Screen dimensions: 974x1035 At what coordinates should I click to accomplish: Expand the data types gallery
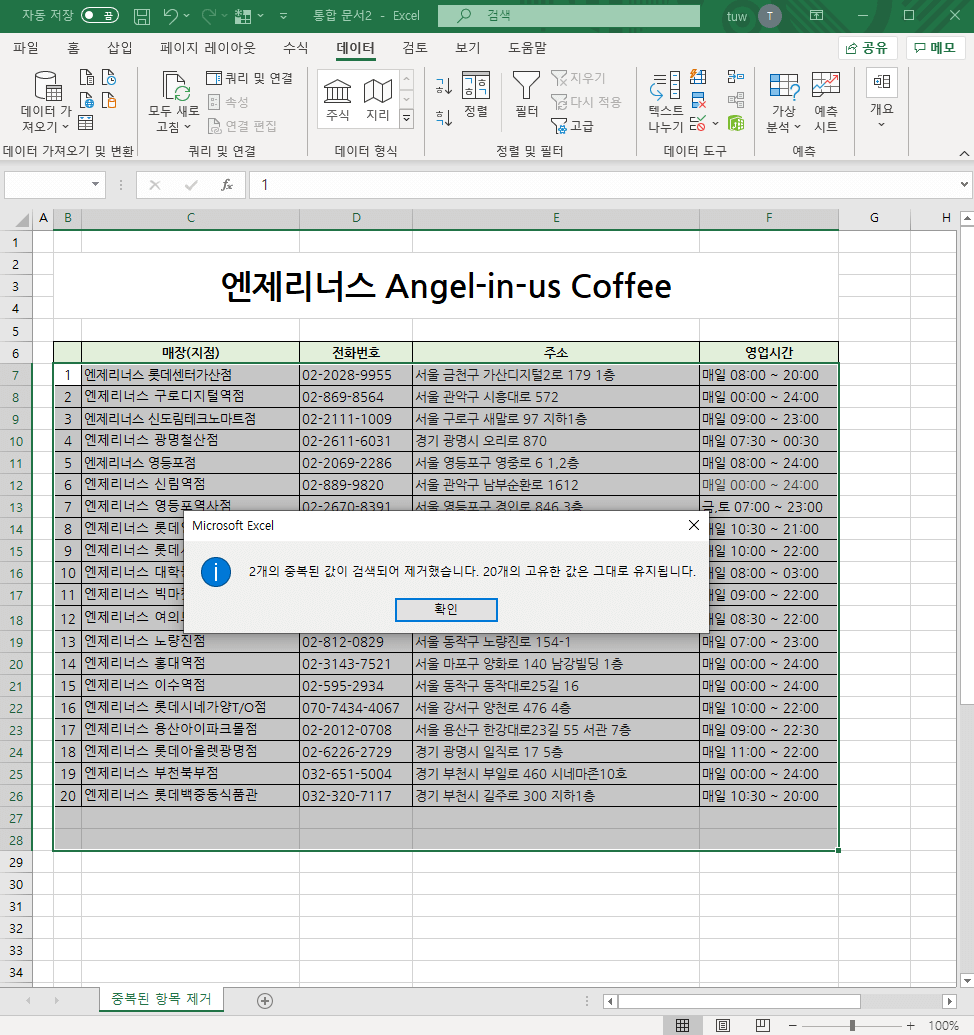click(407, 119)
